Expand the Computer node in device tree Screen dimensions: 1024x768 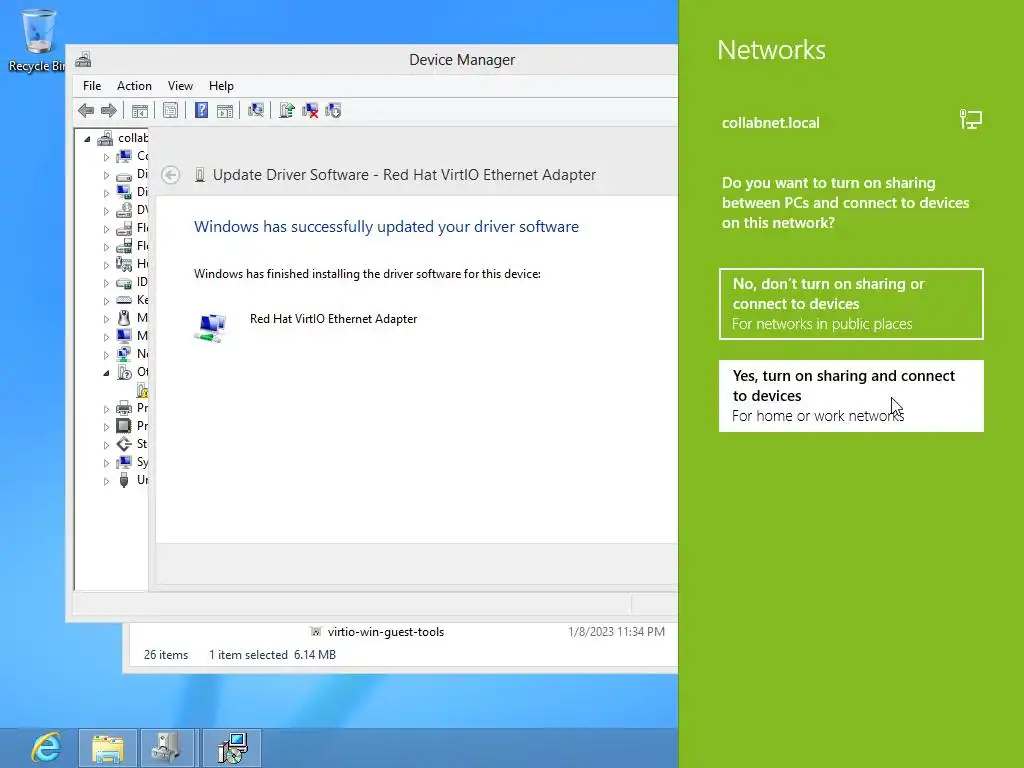[x=106, y=157]
